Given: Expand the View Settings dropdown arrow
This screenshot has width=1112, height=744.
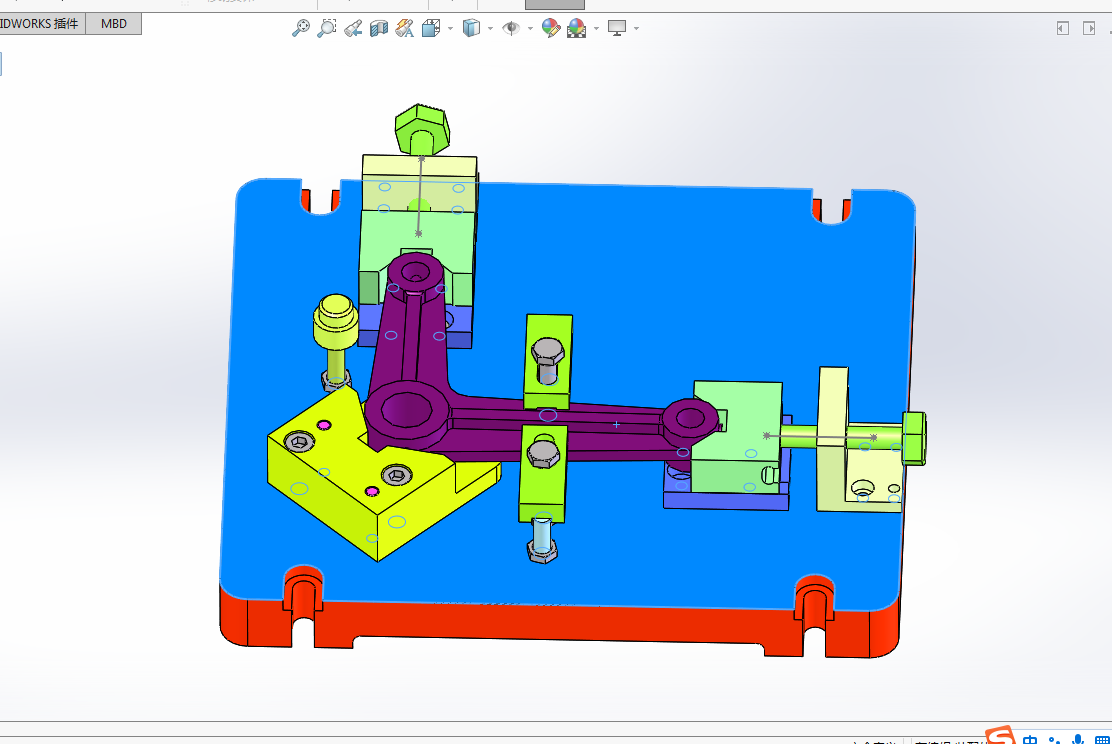Looking at the screenshot, I should (636, 28).
